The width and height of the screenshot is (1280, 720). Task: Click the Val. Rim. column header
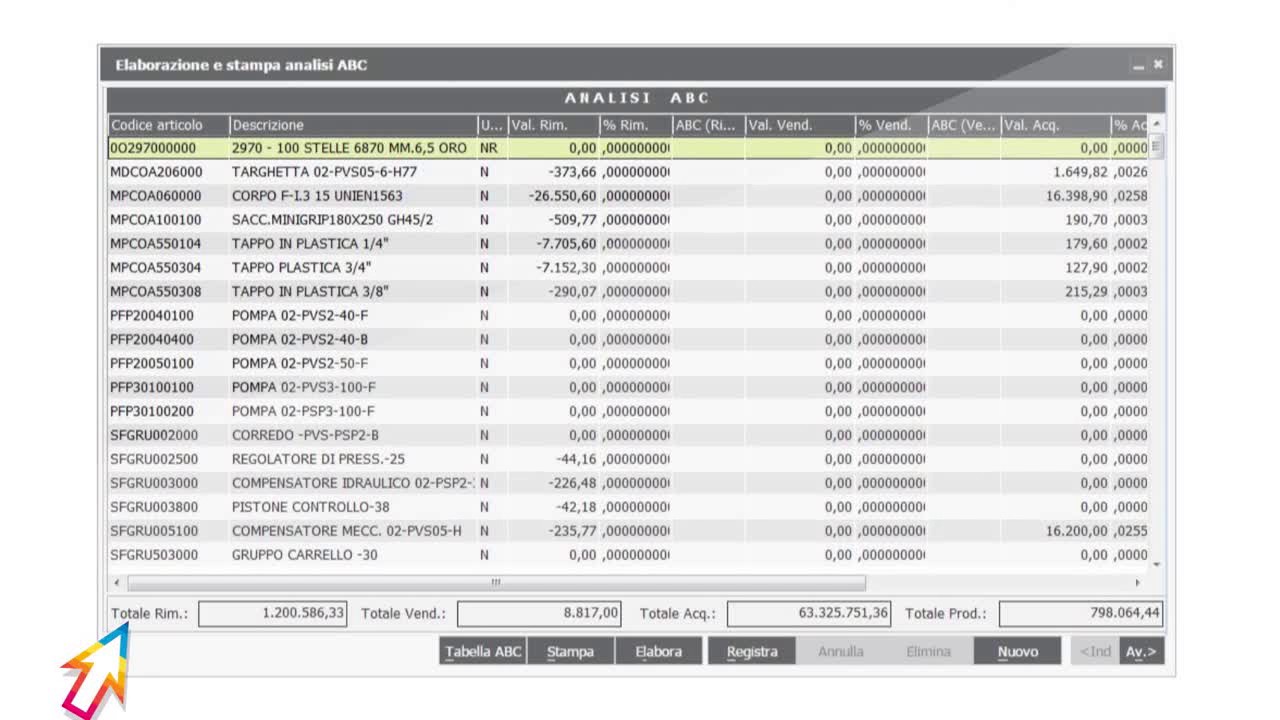(553, 125)
